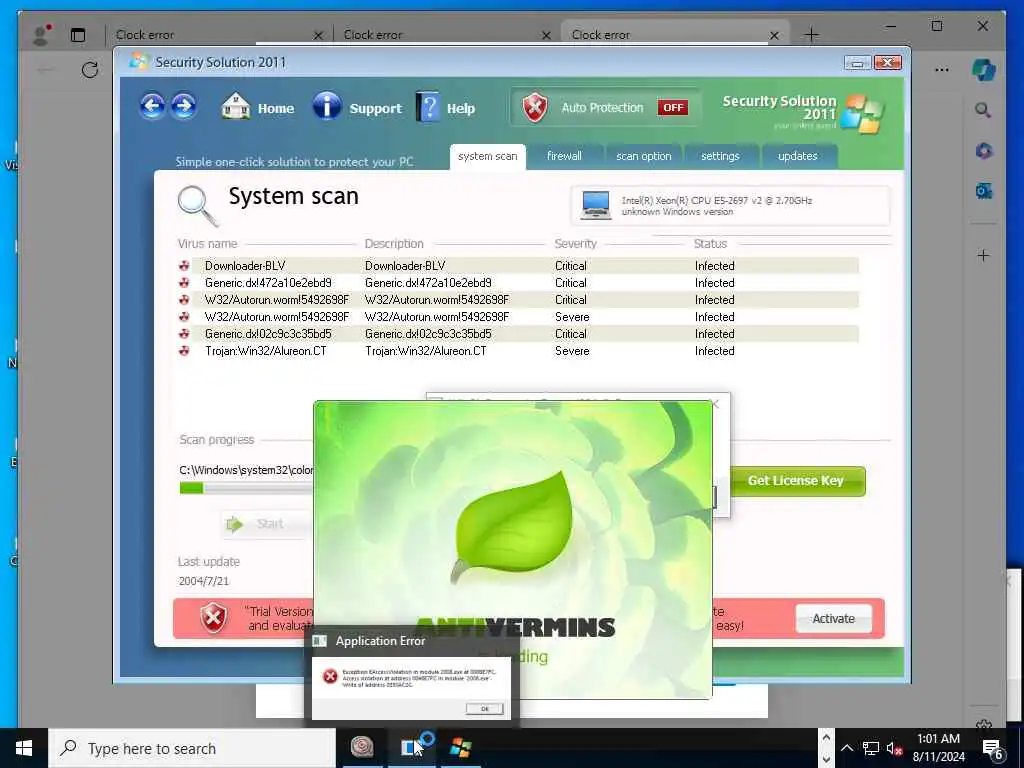Click the laptop icon beside CPU info
This screenshot has width=1024, height=768.
(x=596, y=205)
